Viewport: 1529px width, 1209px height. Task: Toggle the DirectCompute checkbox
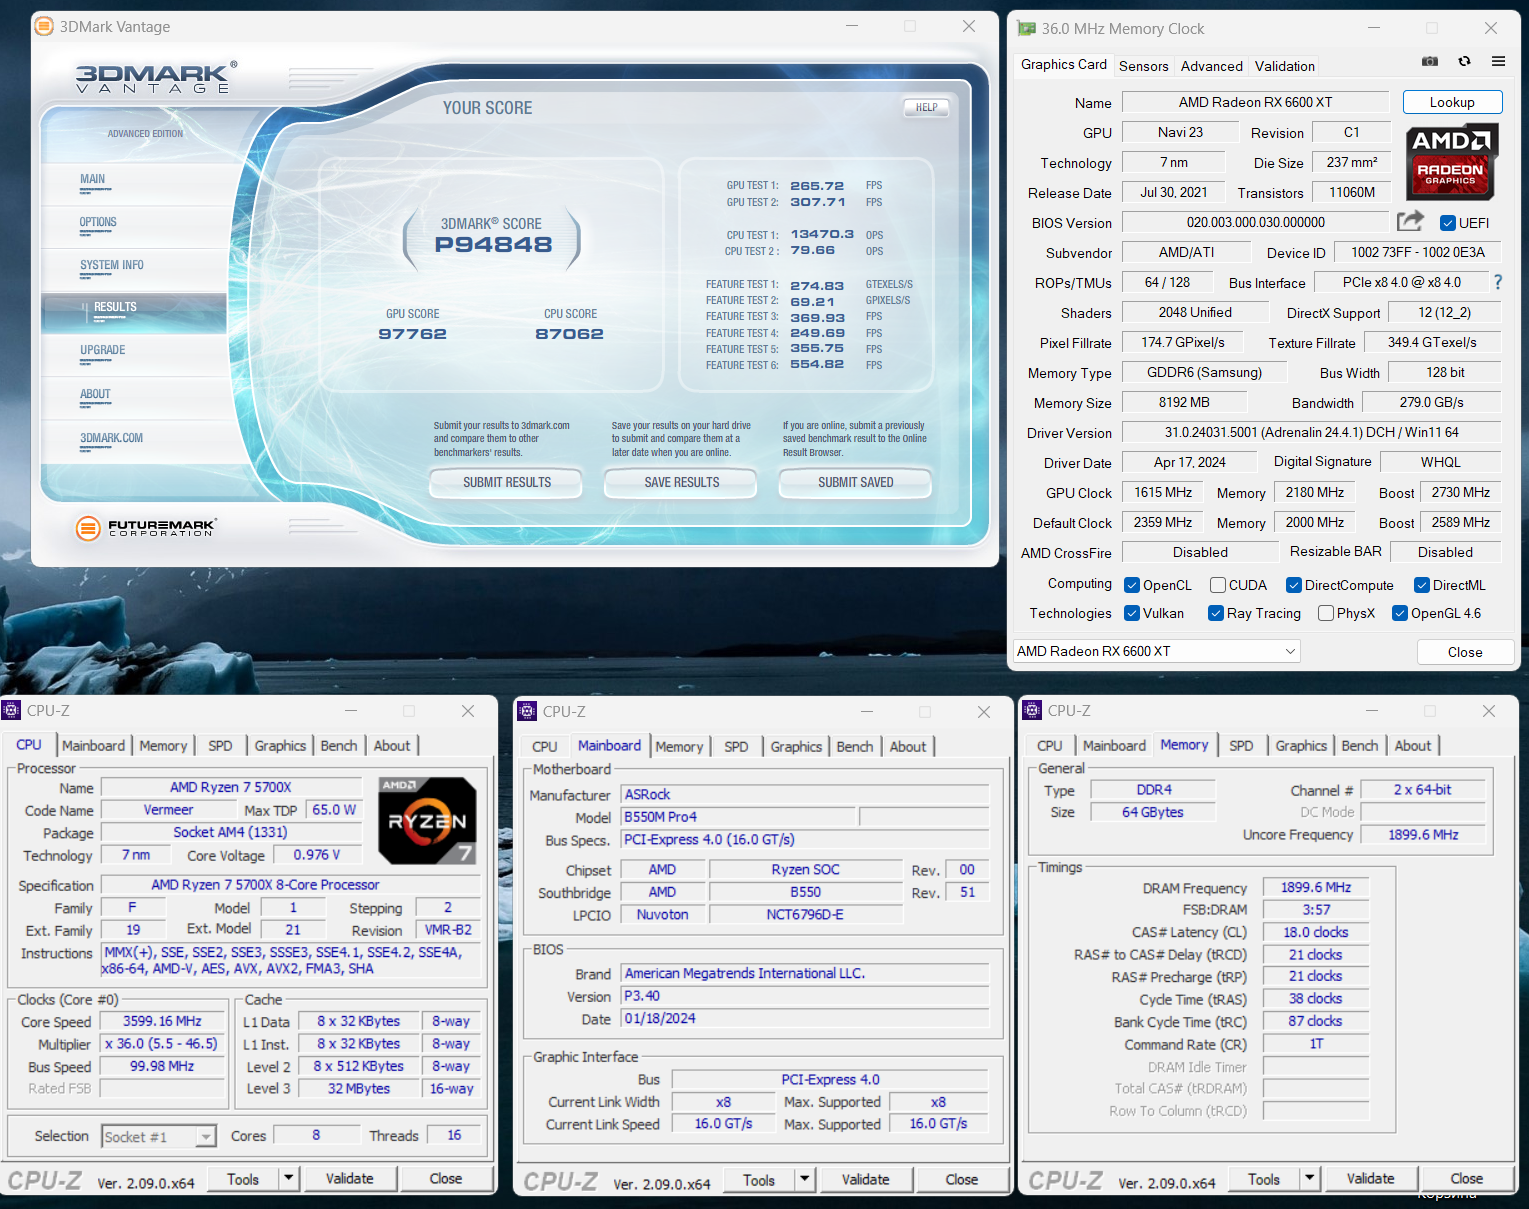(x=1294, y=585)
